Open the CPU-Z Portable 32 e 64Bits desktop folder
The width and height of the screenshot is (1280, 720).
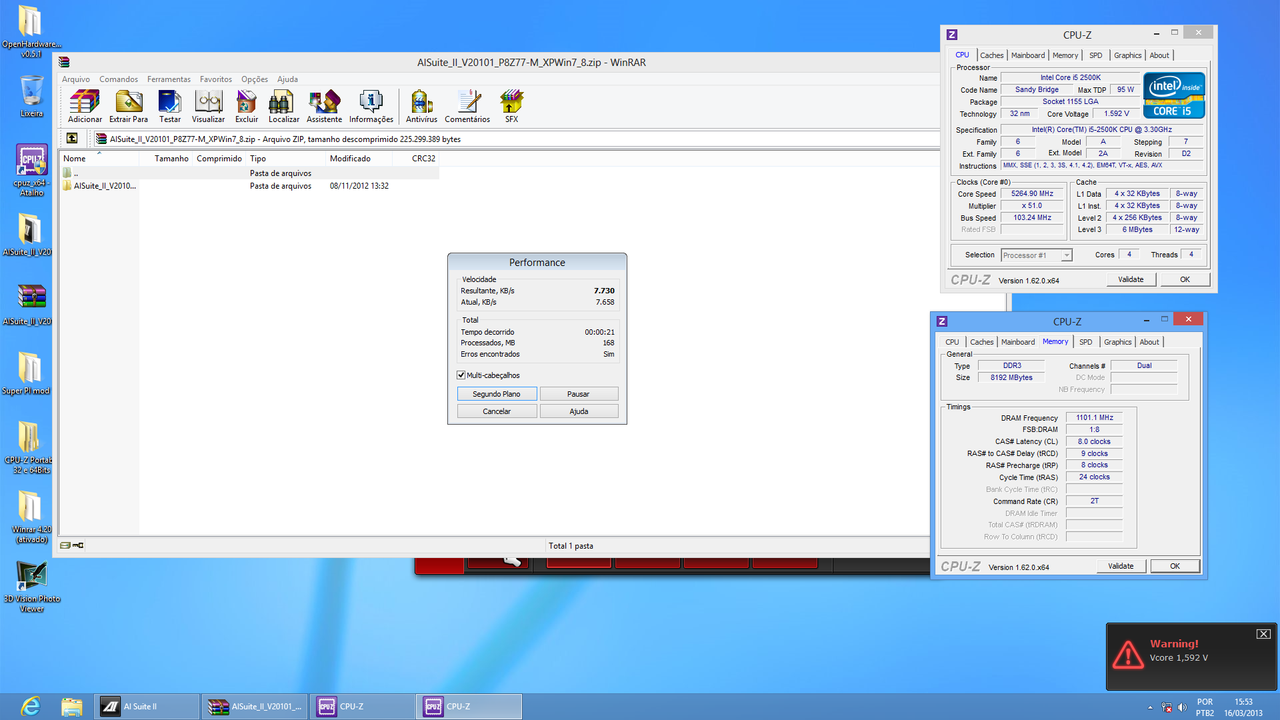click(x=31, y=447)
